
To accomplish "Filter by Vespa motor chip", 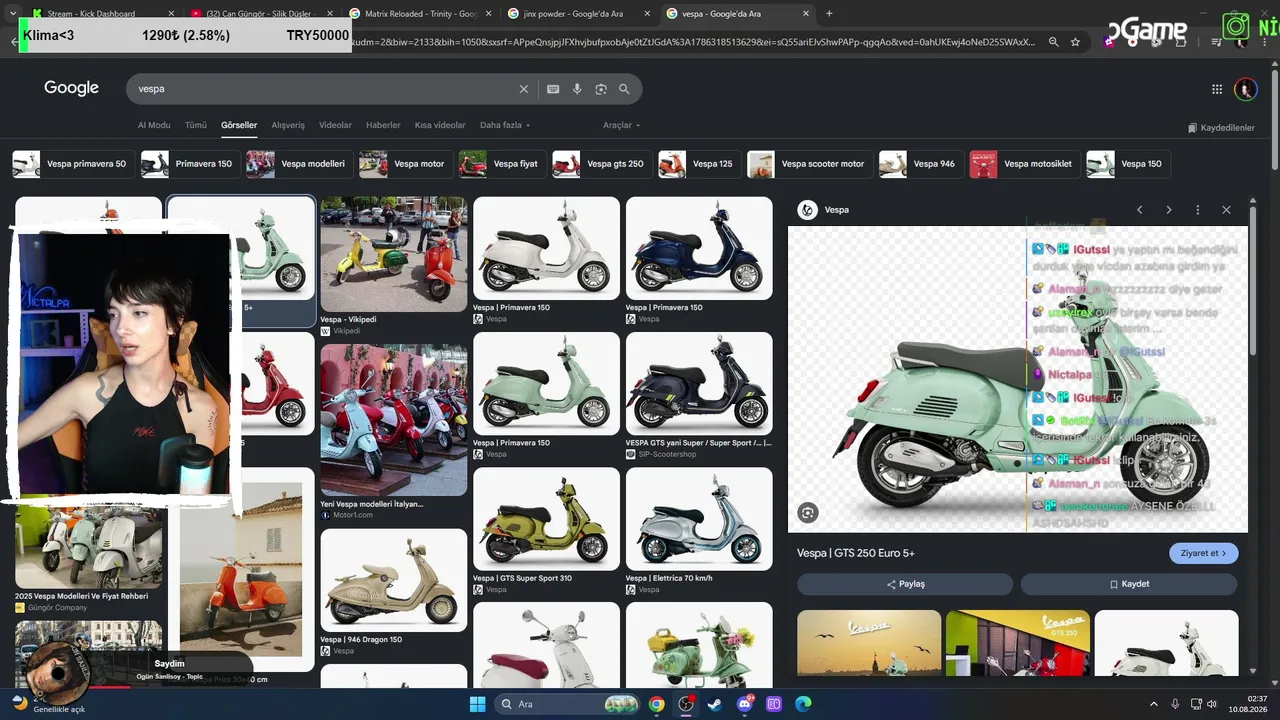I will click(x=404, y=164).
